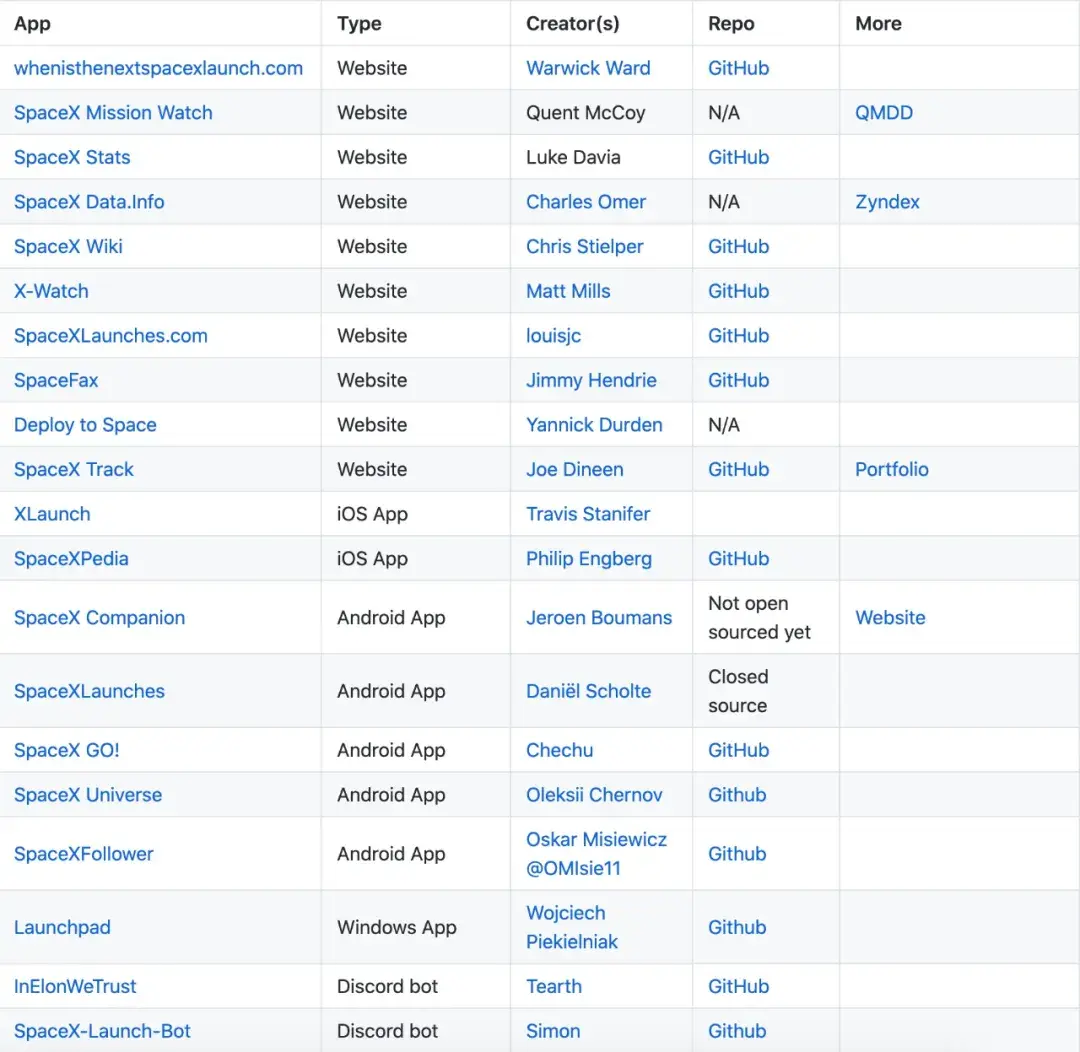
Task: Click creator Philip Engberg
Action: point(589,559)
